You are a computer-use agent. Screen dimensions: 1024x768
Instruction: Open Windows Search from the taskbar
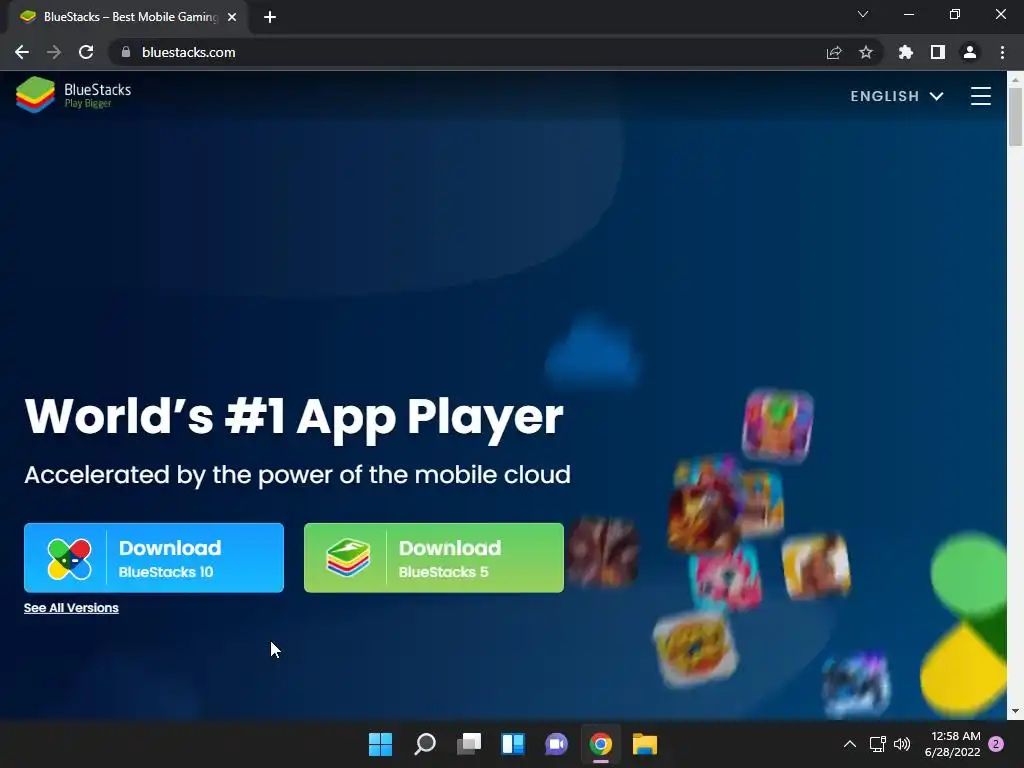tap(424, 744)
